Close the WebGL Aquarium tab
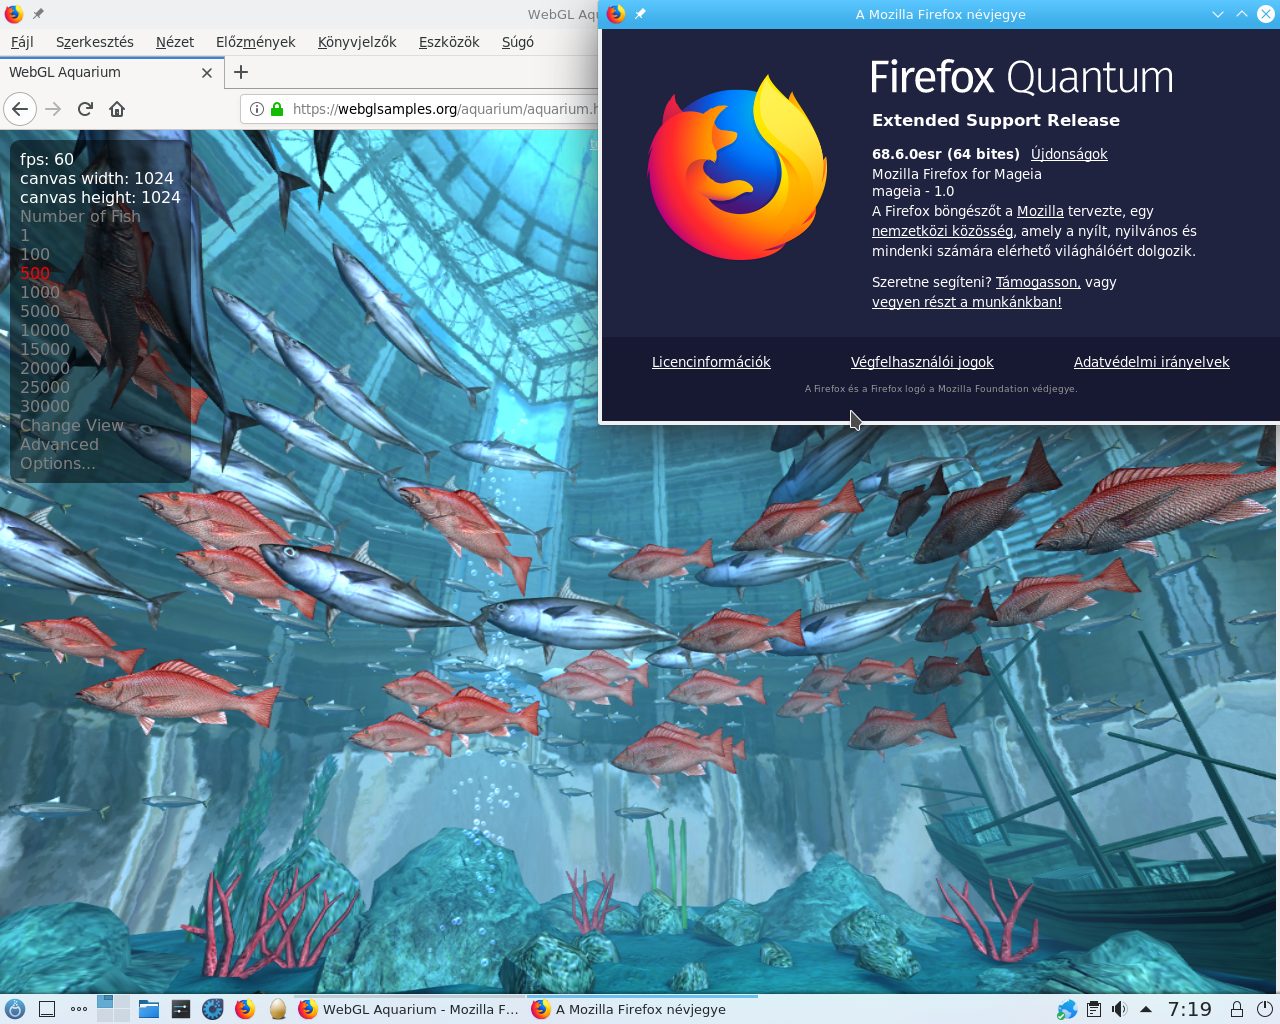Screen dimensions: 1280x1024 [x=207, y=73]
